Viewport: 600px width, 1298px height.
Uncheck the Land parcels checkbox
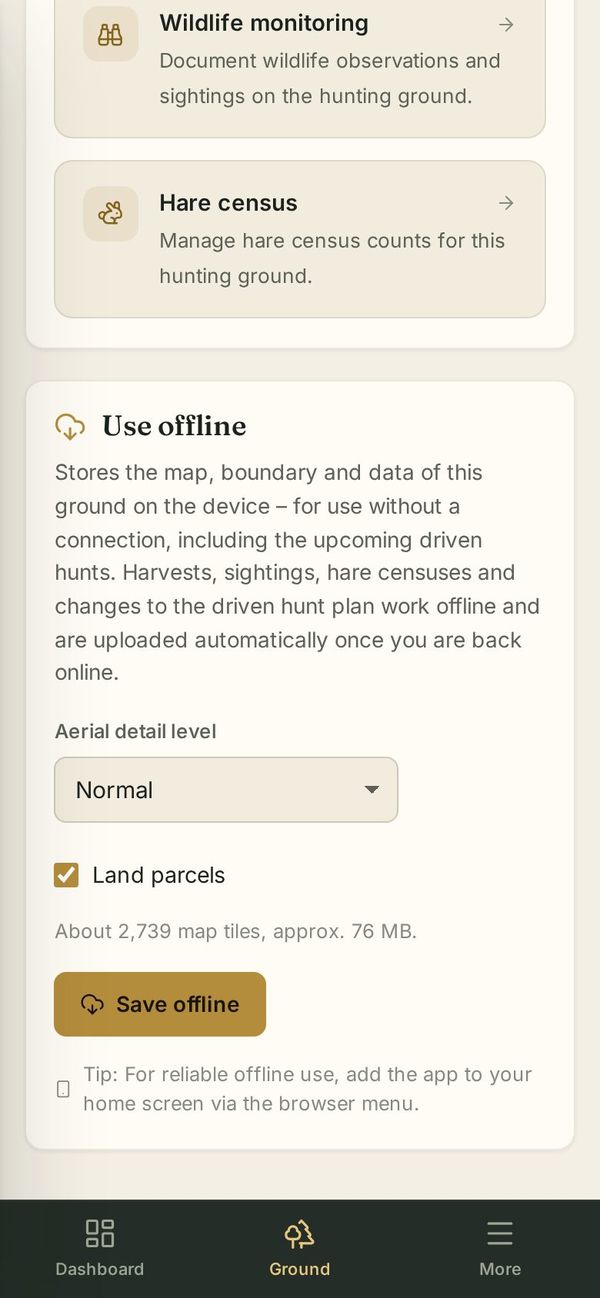pos(66,875)
